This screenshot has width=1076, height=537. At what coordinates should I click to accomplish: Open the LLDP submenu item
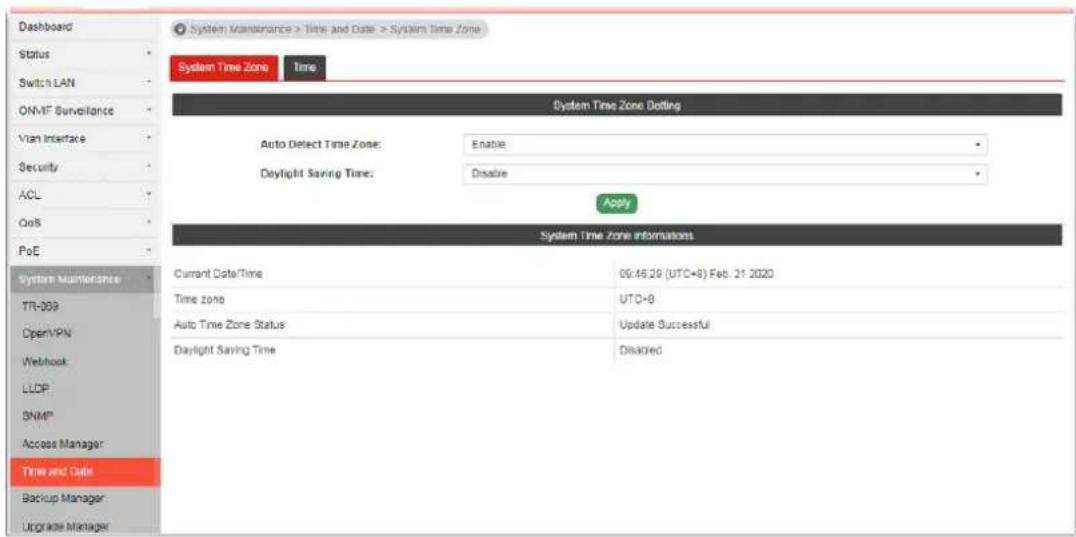[x=85, y=389]
